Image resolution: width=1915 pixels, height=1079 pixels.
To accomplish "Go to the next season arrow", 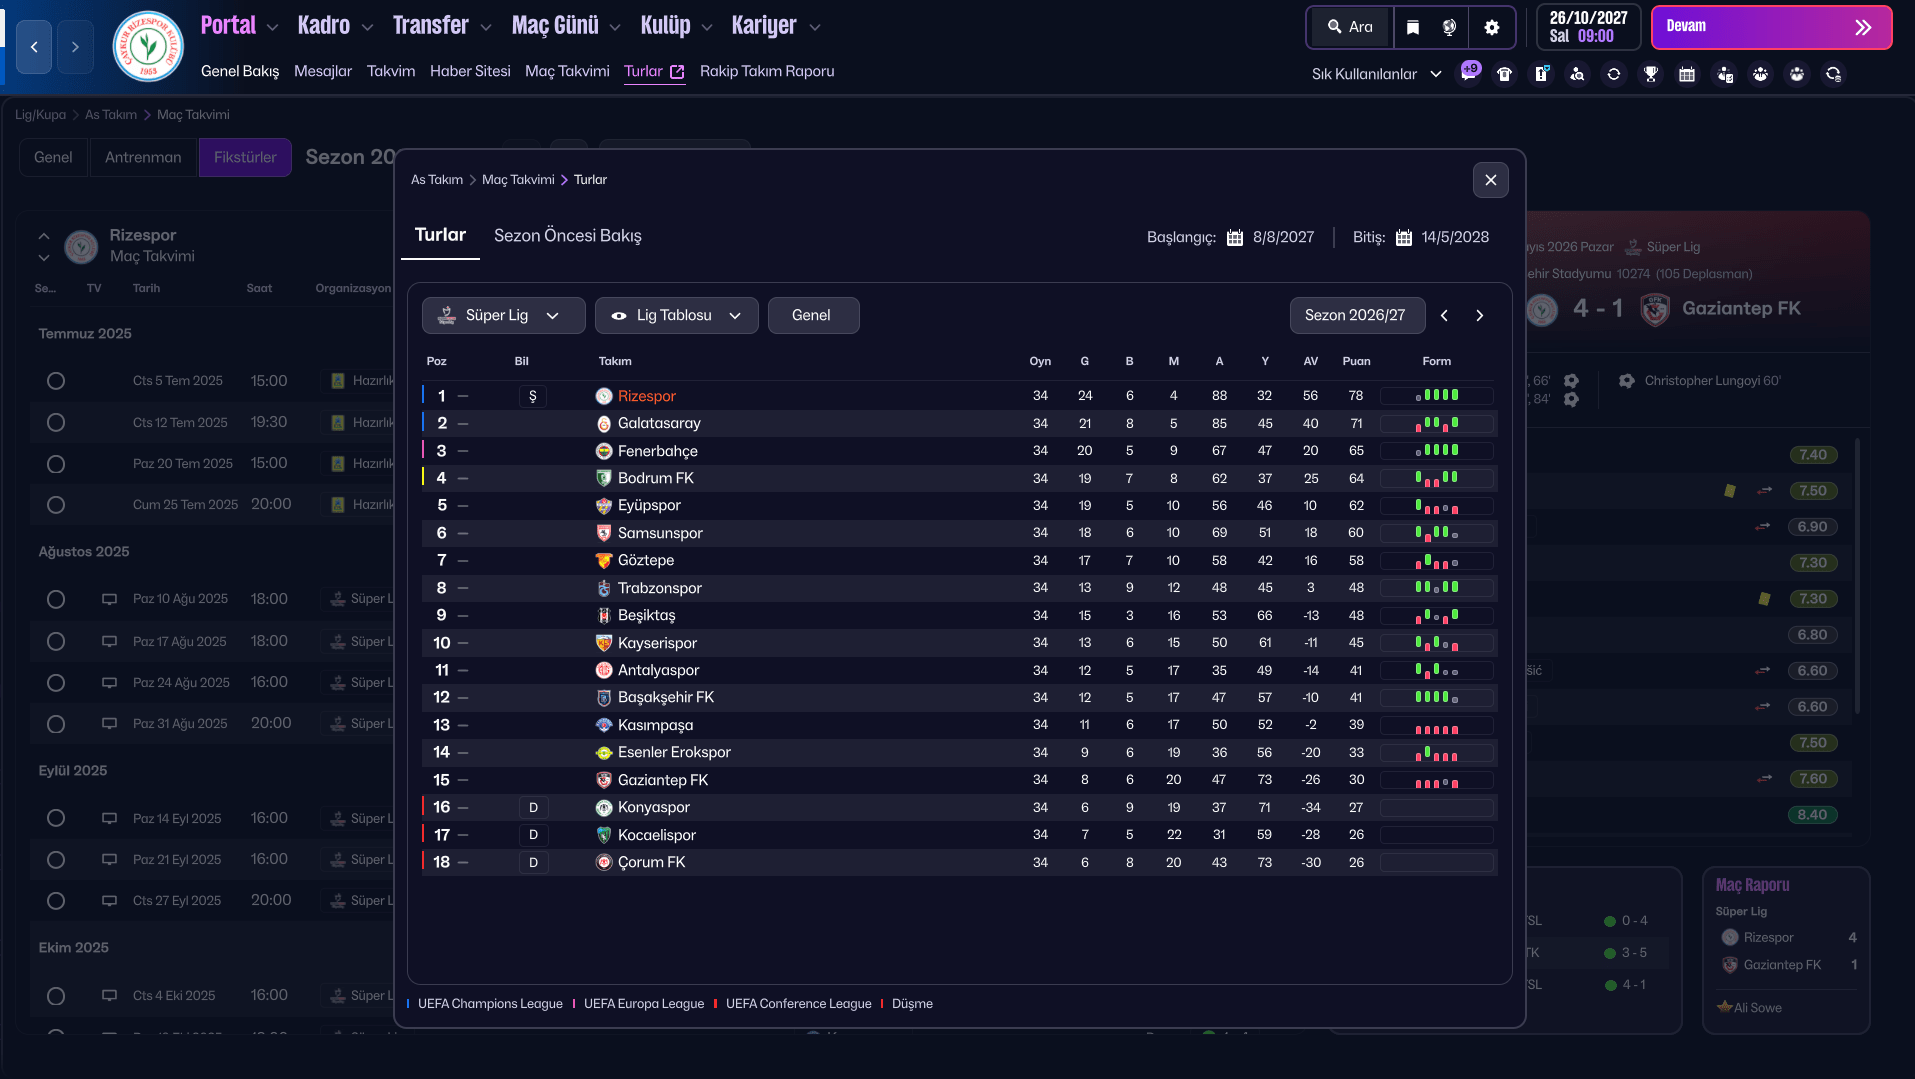I will 1480,315.
